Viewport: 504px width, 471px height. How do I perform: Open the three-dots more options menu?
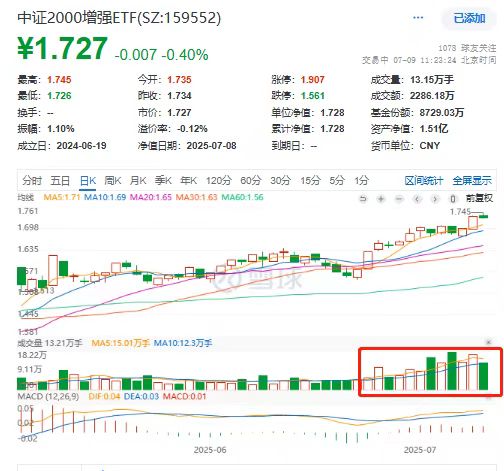(x=418, y=18)
